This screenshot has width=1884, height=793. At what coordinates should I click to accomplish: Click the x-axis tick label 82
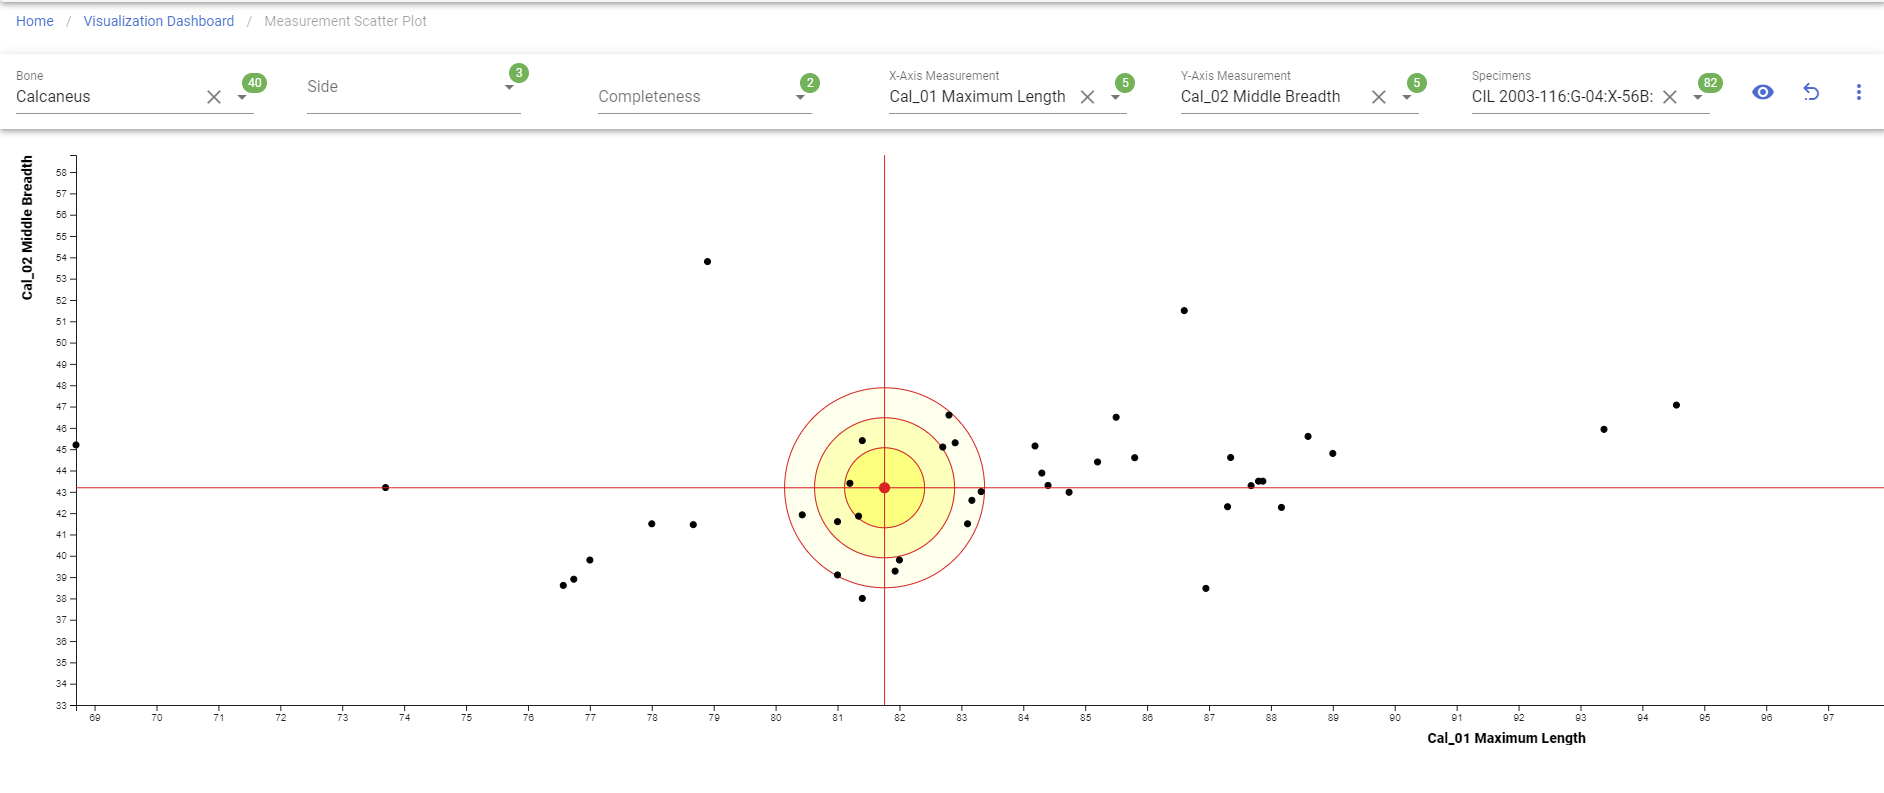click(x=900, y=718)
